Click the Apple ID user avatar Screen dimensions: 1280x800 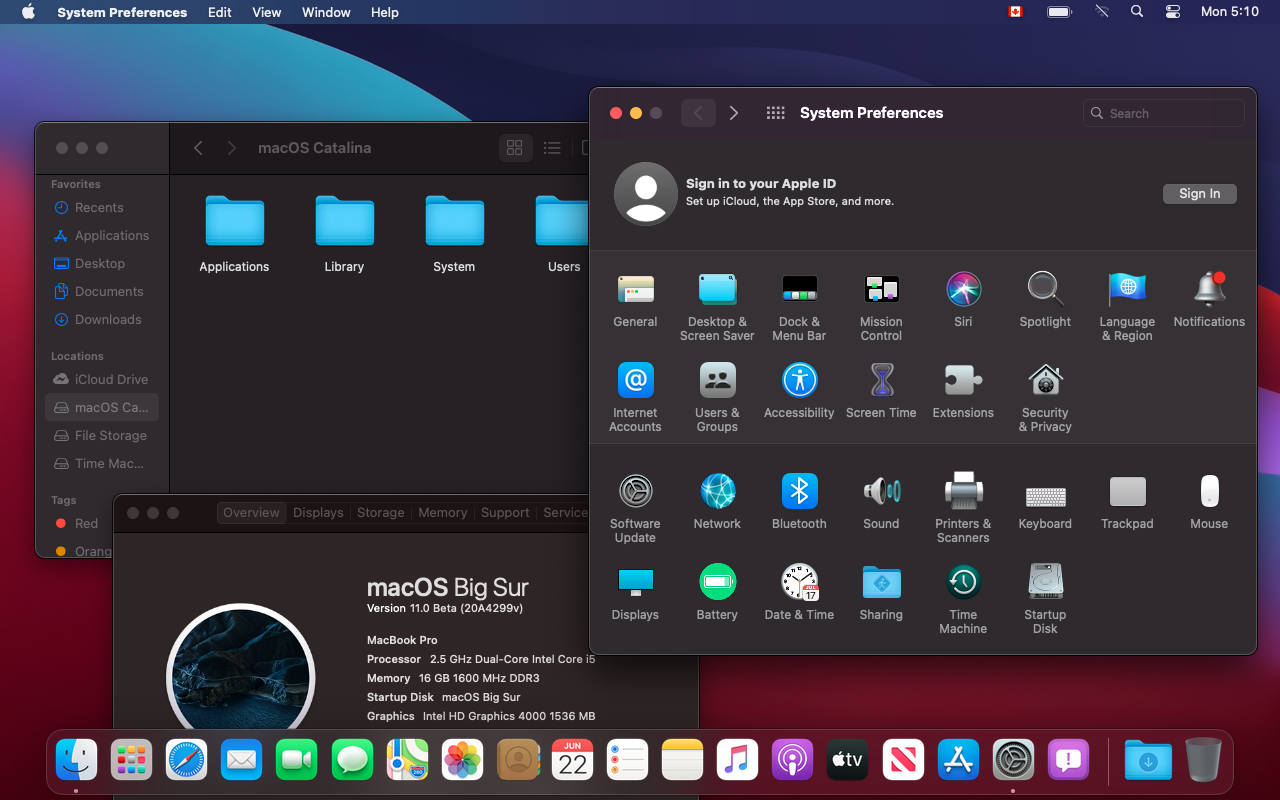646,193
